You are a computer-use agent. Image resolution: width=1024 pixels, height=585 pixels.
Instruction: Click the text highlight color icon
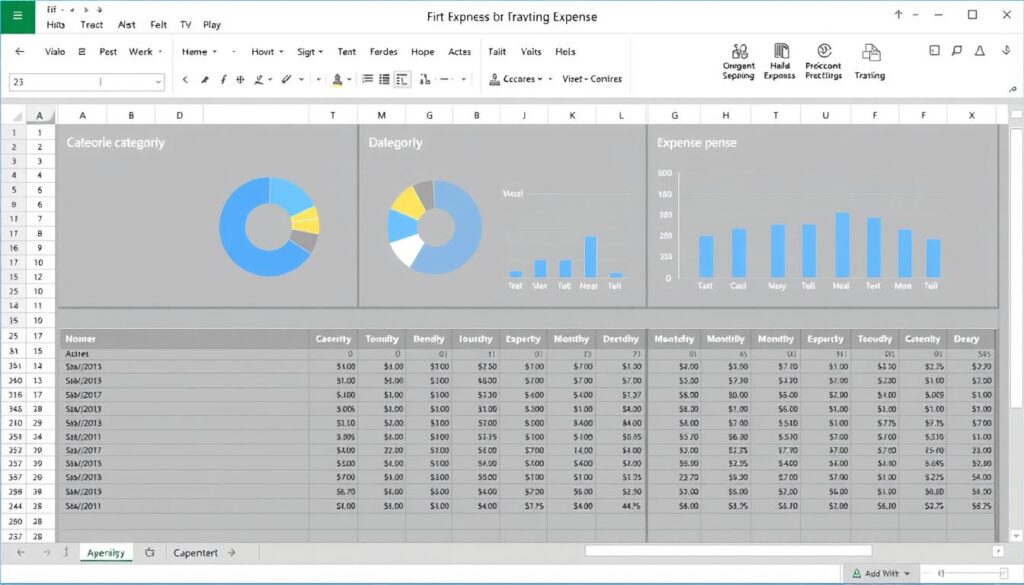point(338,79)
